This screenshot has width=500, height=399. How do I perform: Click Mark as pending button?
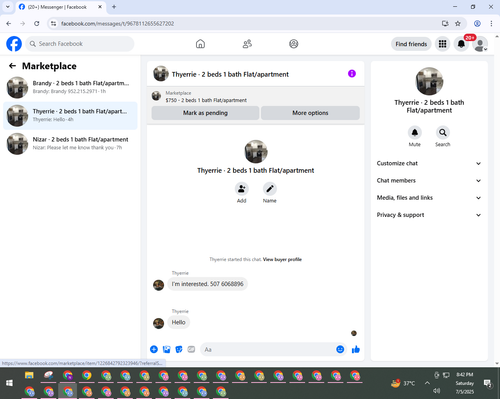205,113
